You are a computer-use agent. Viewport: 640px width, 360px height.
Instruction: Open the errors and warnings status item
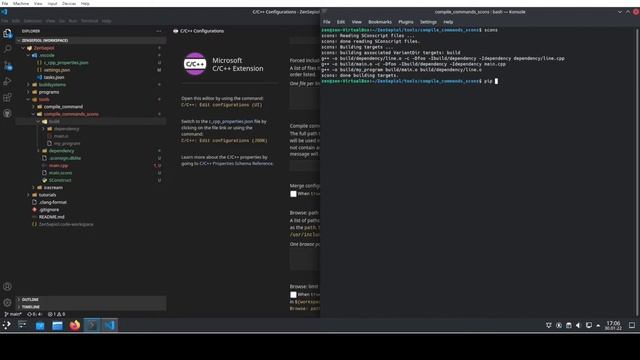pyautogui.click(x=56, y=314)
